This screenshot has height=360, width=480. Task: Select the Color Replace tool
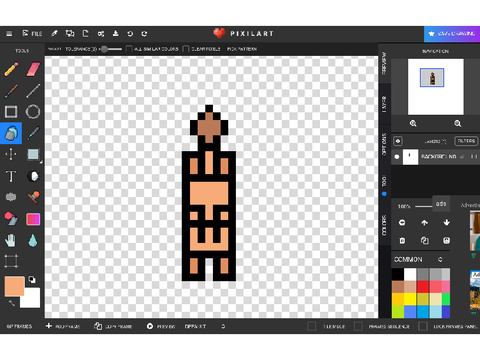tap(11, 219)
